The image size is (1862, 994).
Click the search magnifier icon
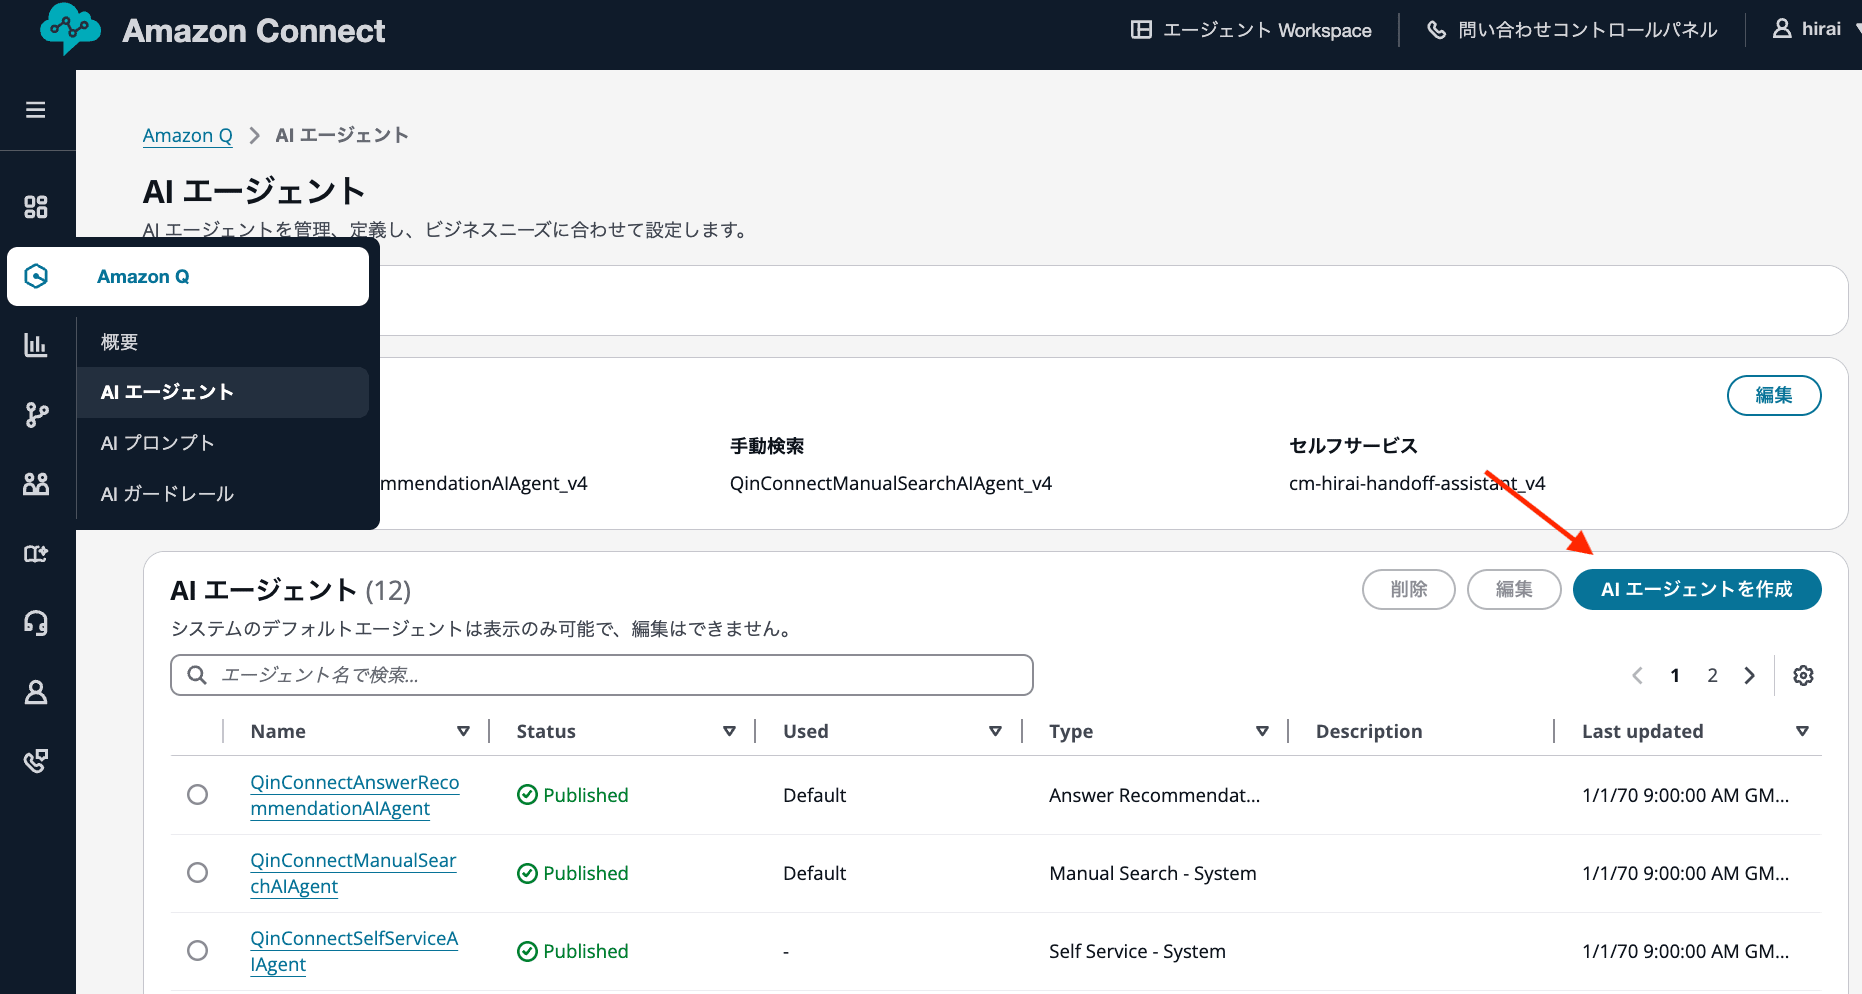coord(198,675)
